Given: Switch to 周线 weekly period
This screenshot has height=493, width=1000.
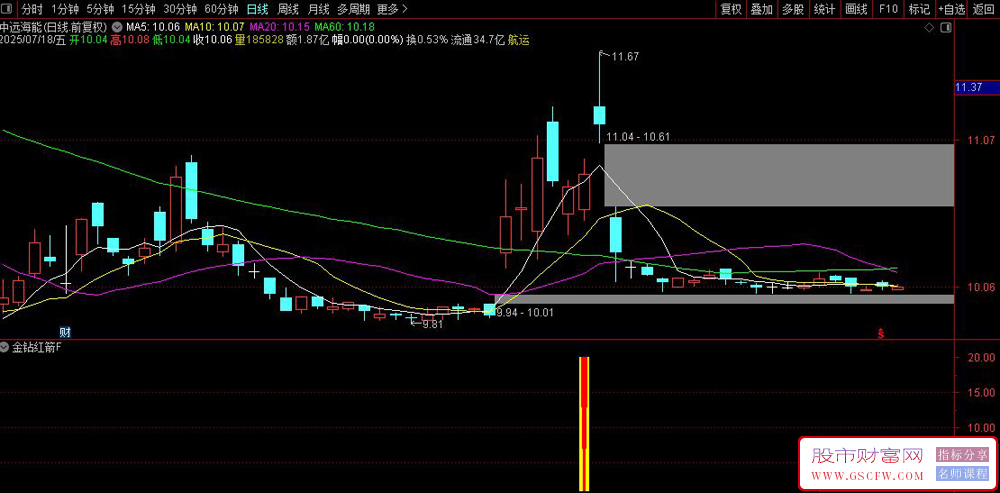Looking at the screenshot, I should 288,9.
